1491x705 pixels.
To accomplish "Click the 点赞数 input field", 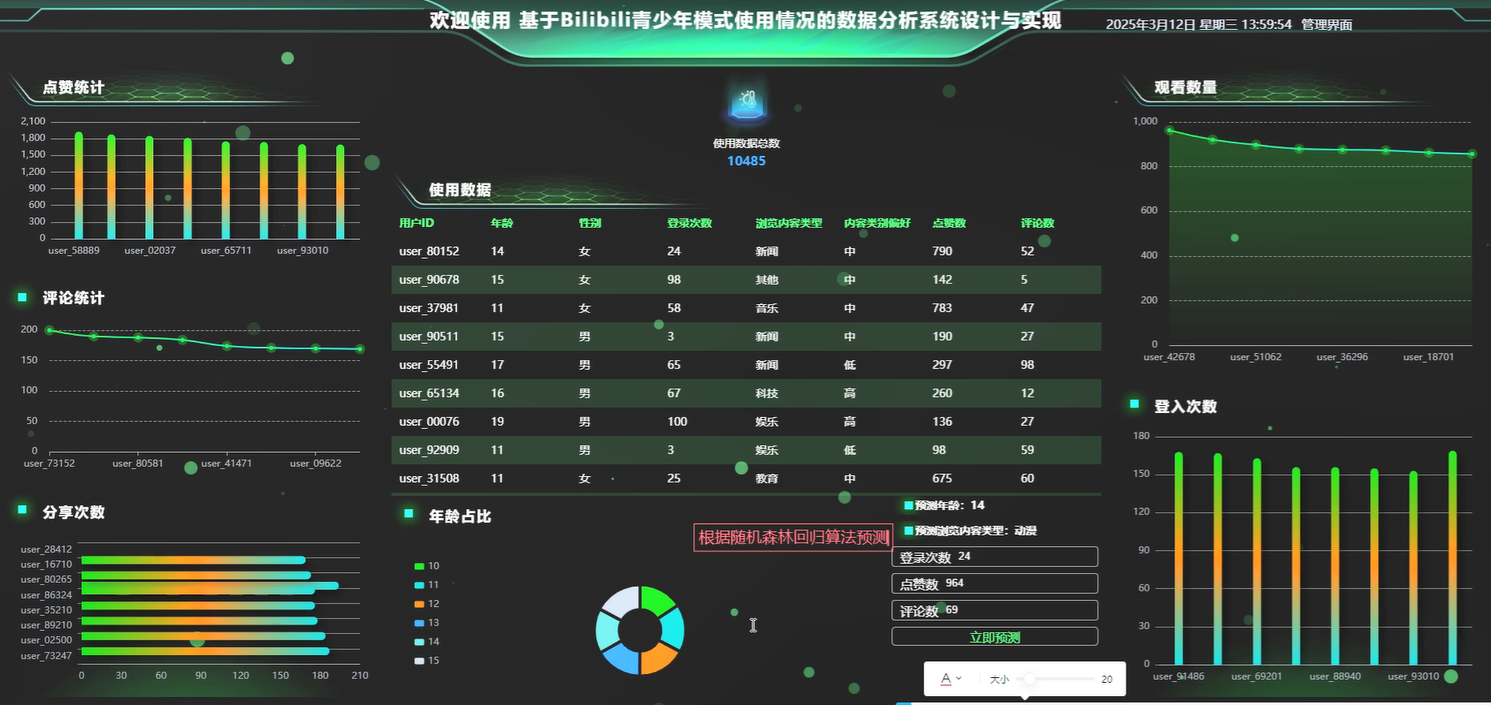I will [x=994, y=583].
